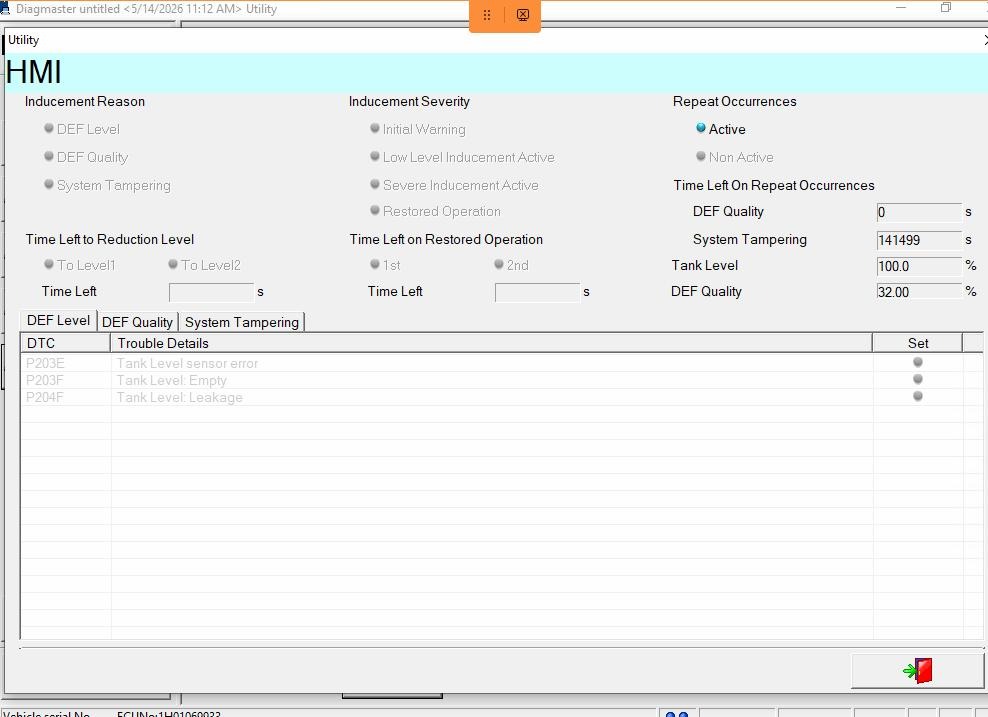
Task: Select the To Level1 indicator
Action: click(49, 264)
